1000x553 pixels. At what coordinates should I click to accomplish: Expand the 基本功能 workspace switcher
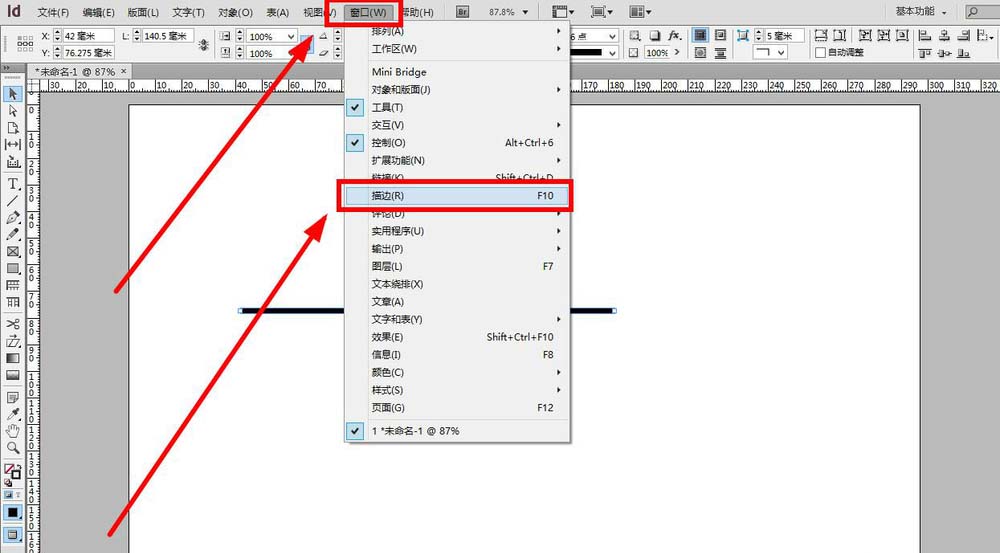(x=920, y=12)
